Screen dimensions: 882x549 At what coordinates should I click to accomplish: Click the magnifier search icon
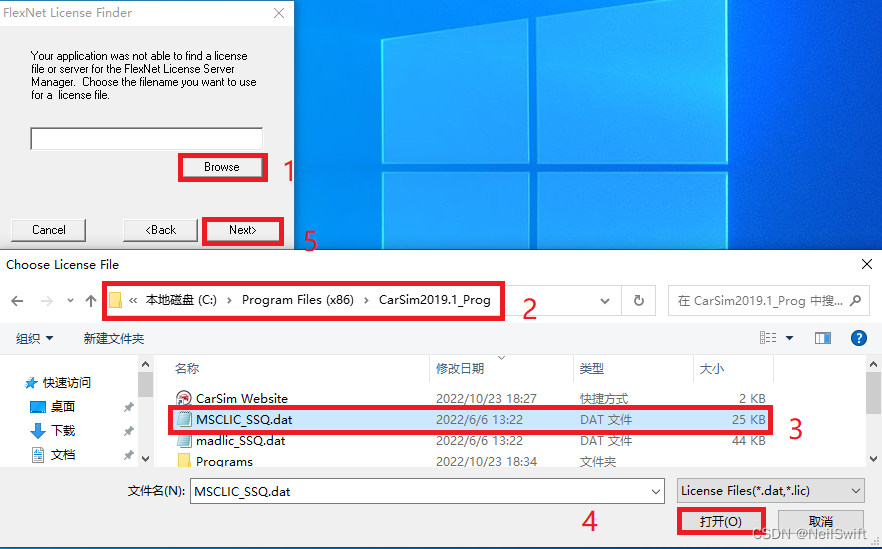click(x=856, y=301)
